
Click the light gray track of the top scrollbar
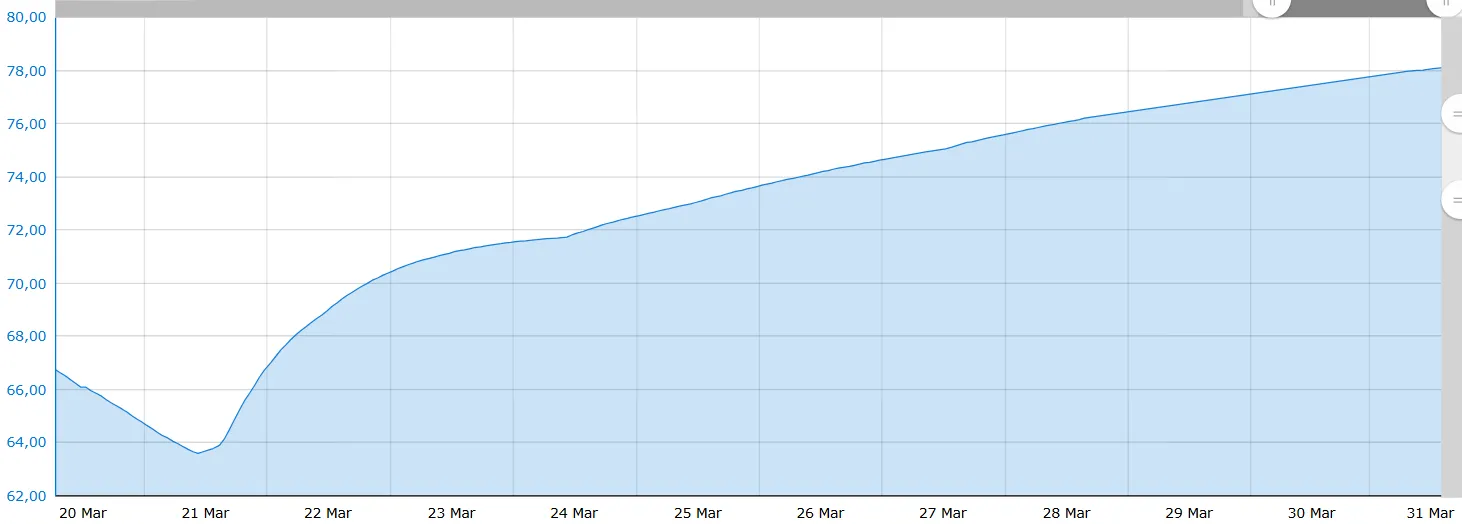coord(640,7)
